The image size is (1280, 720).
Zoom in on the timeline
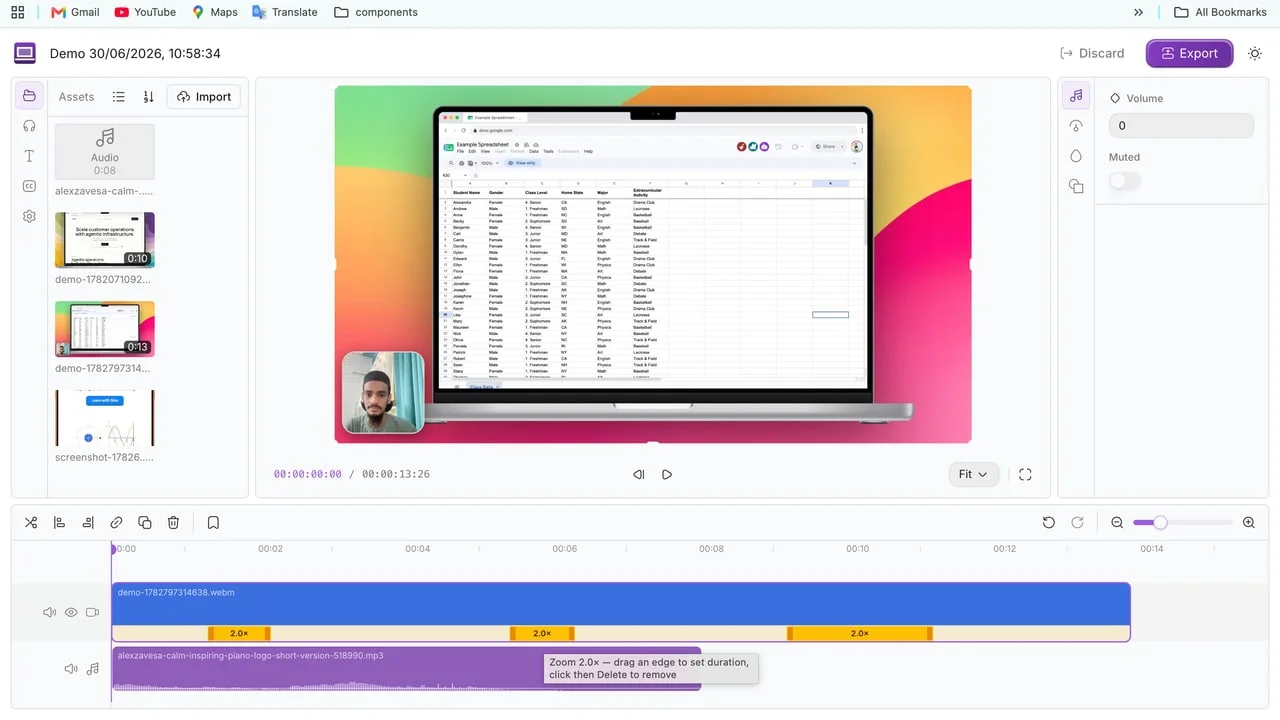click(1248, 522)
